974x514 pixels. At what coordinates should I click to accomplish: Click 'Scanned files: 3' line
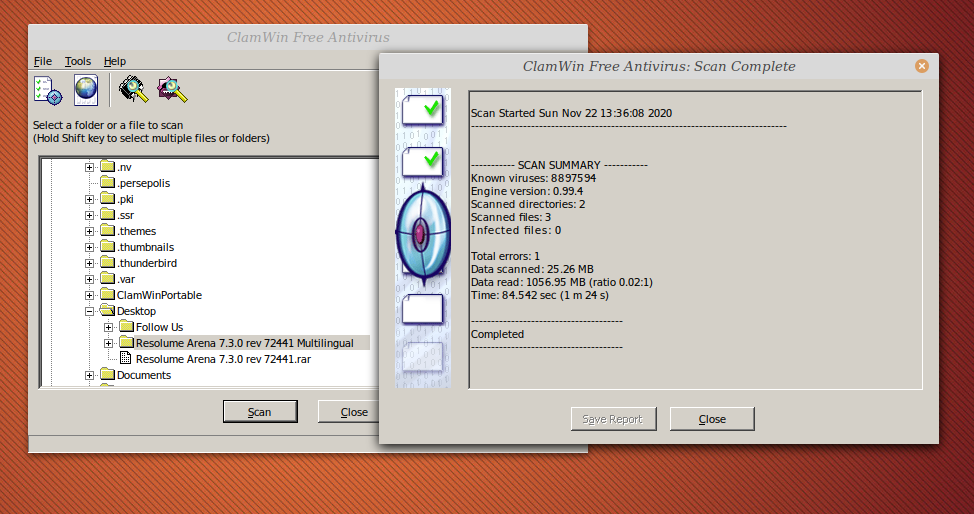pos(511,218)
